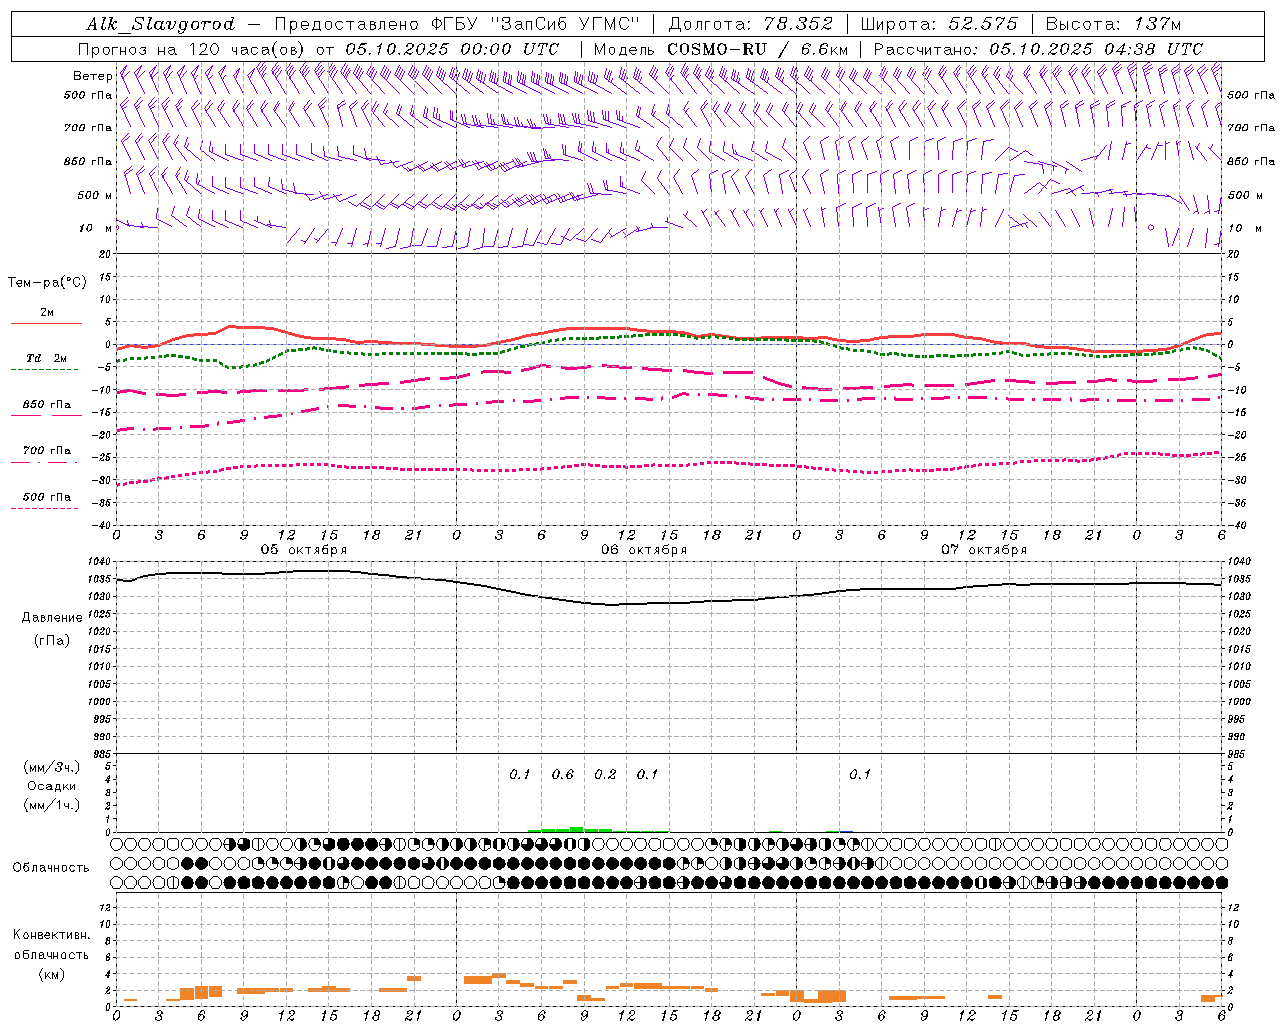
Task: Click the 'Конвективн.' convective cloud label
Action: [51, 935]
